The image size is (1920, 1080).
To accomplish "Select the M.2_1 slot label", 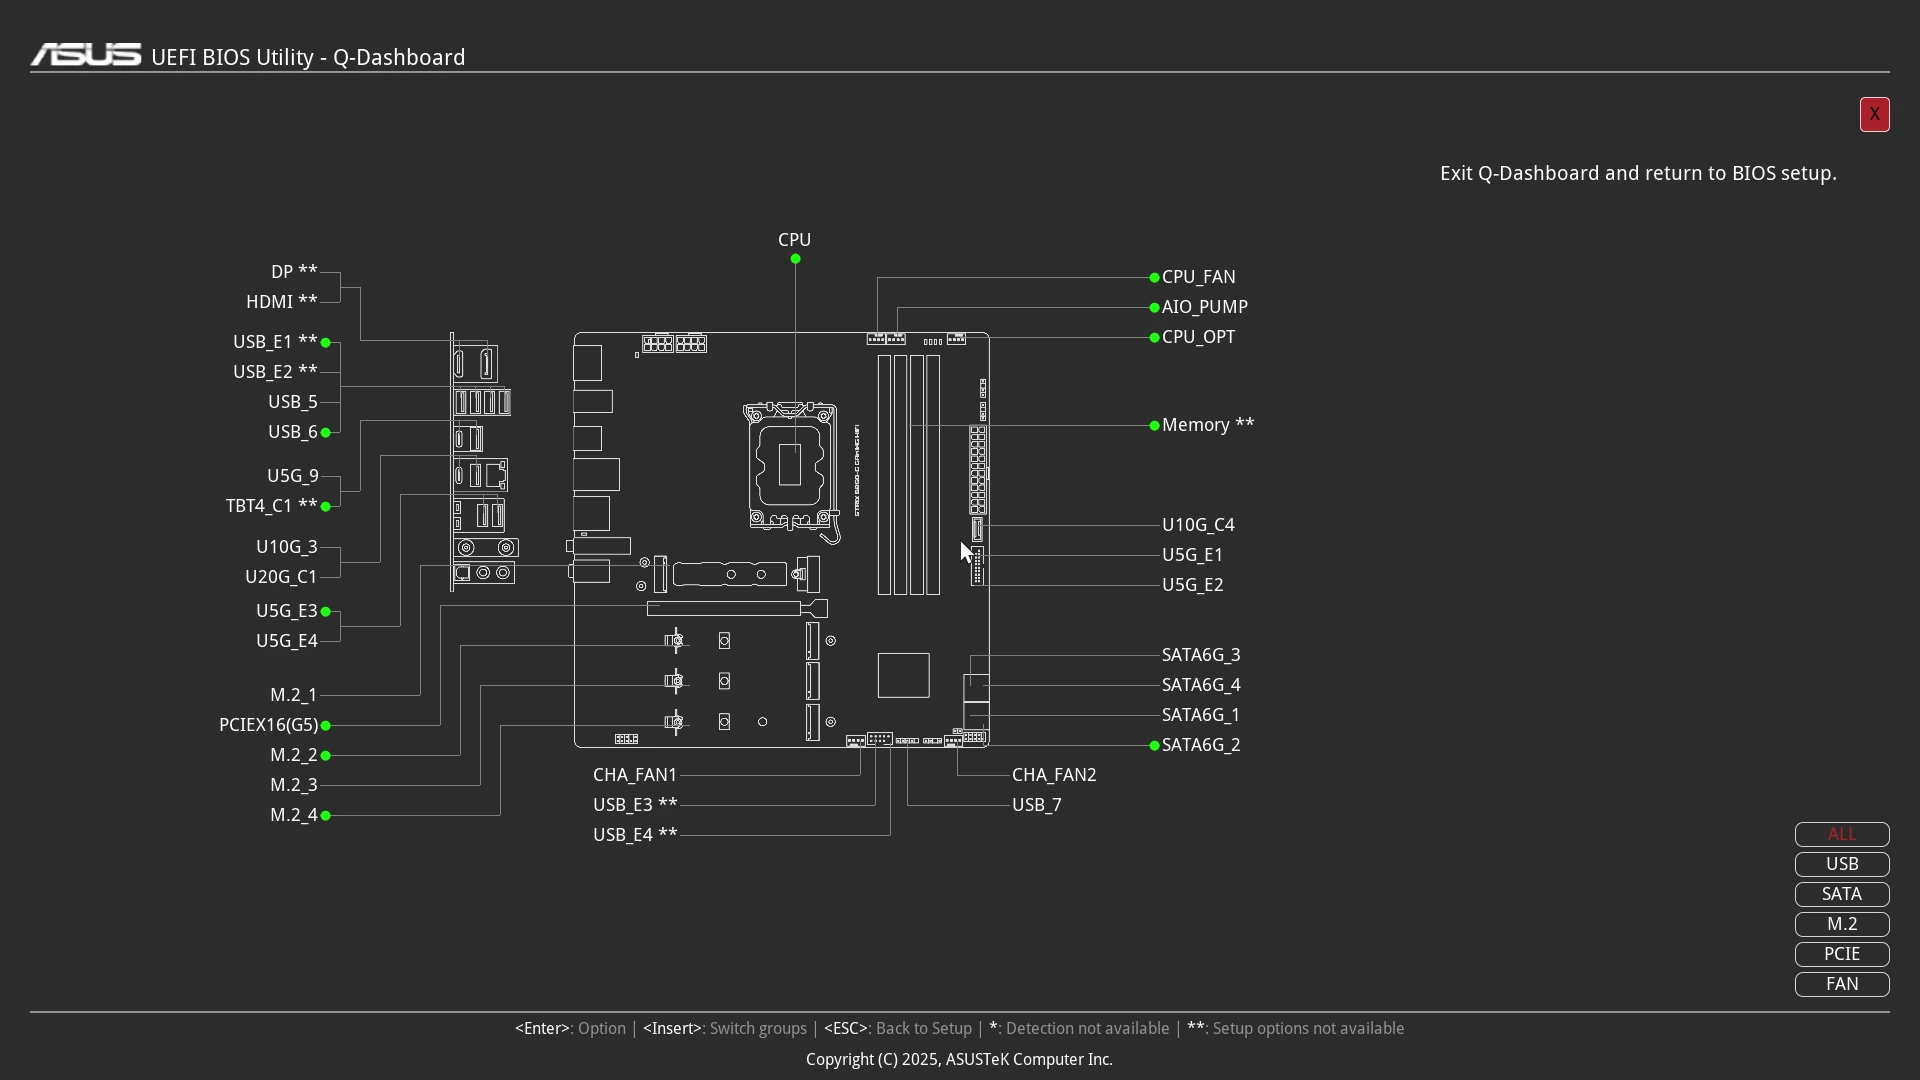I will [x=294, y=695].
